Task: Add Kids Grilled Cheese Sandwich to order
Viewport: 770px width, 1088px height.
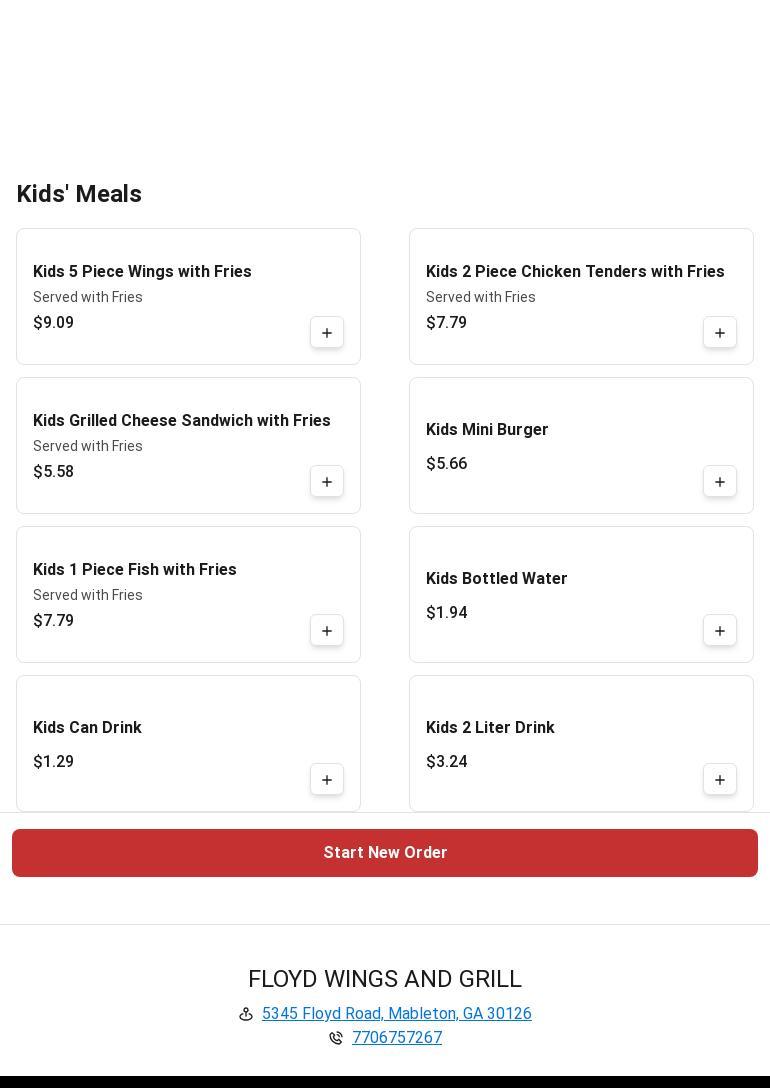Action: 327,482
